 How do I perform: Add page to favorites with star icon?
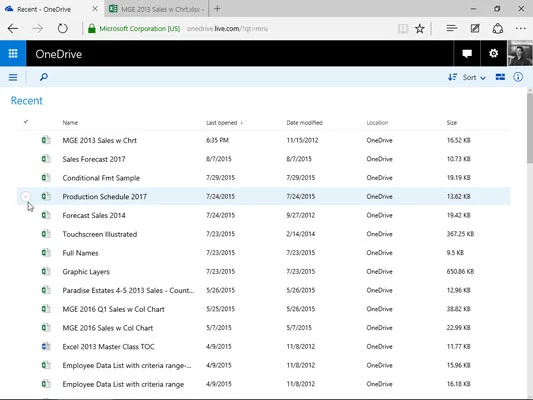(420, 29)
